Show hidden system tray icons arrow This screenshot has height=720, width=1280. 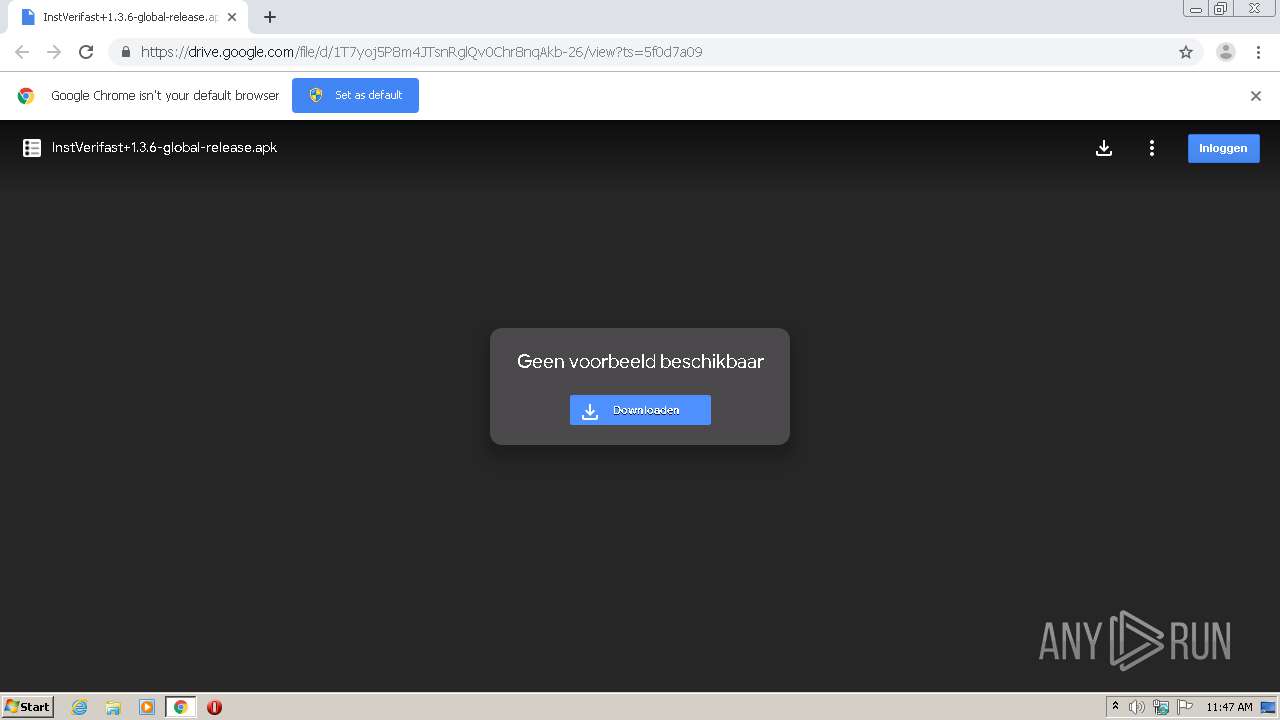1115,707
